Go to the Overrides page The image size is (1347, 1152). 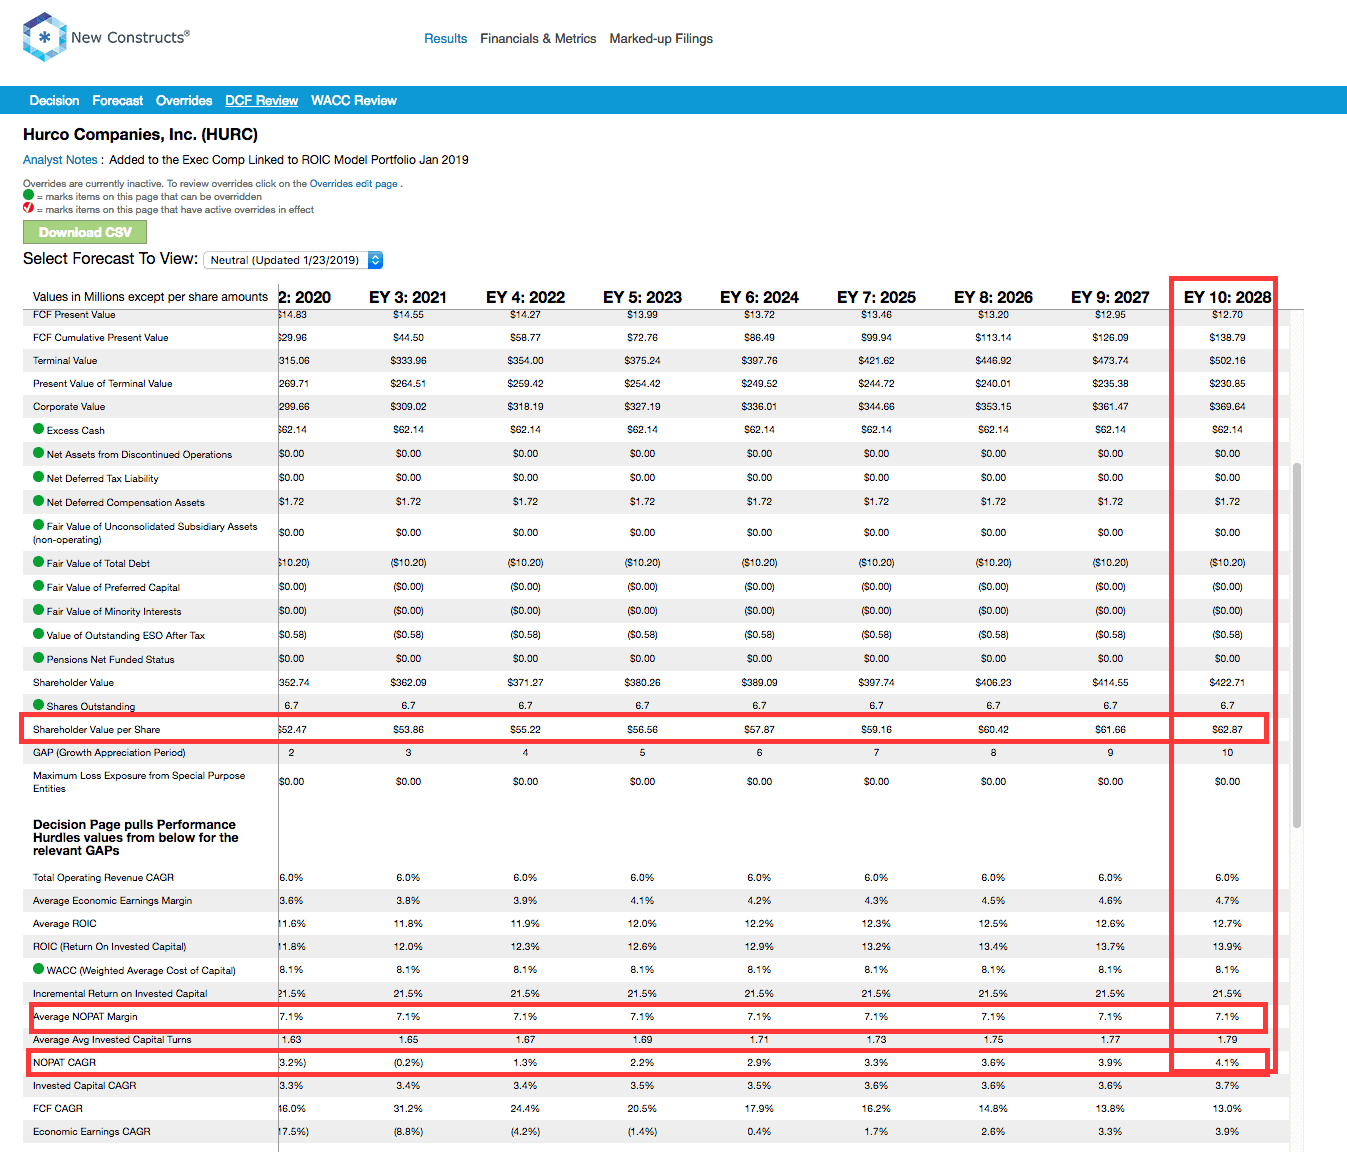(x=184, y=100)
